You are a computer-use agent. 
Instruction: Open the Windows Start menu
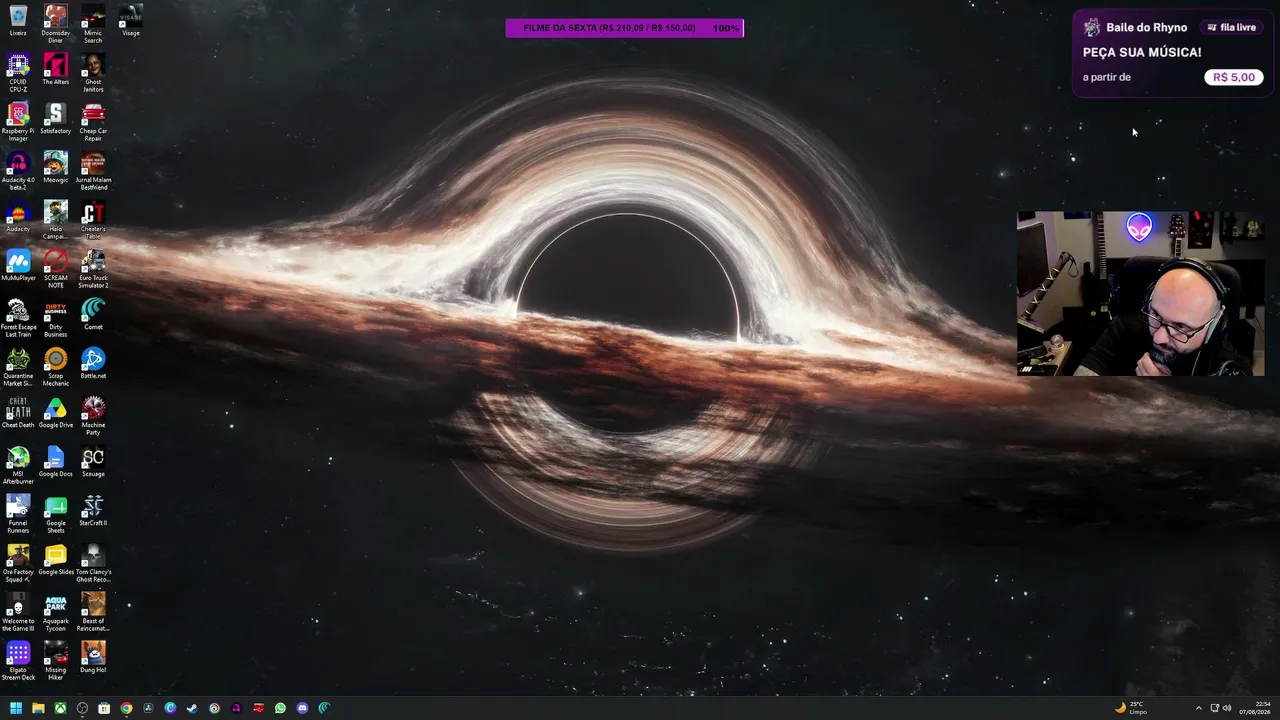click(x=16, y=708)
